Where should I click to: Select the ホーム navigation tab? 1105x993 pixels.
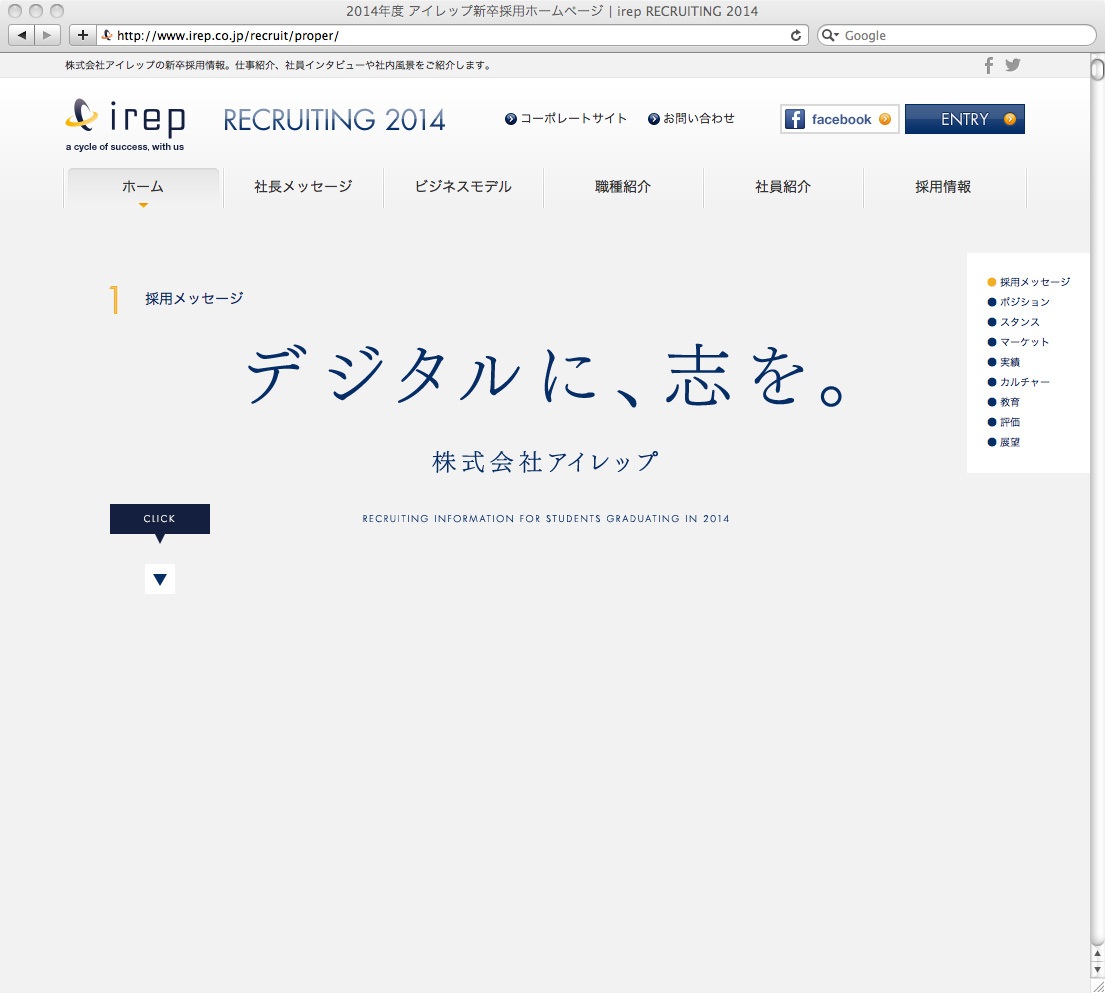143,187
